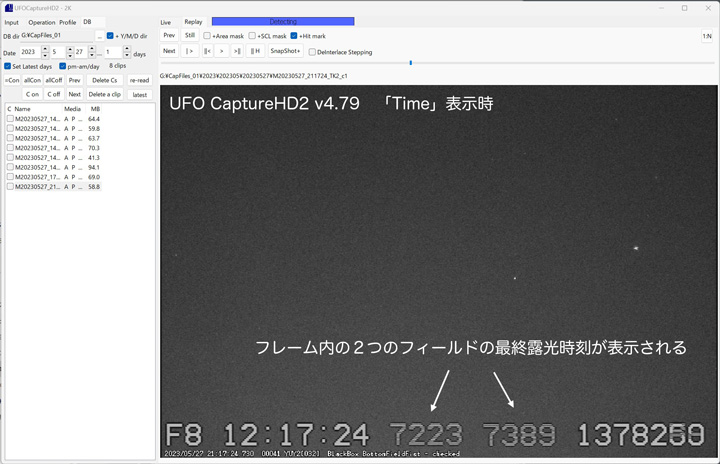
Task: Select the clip row with size 94.1
Action: (53, 167)
